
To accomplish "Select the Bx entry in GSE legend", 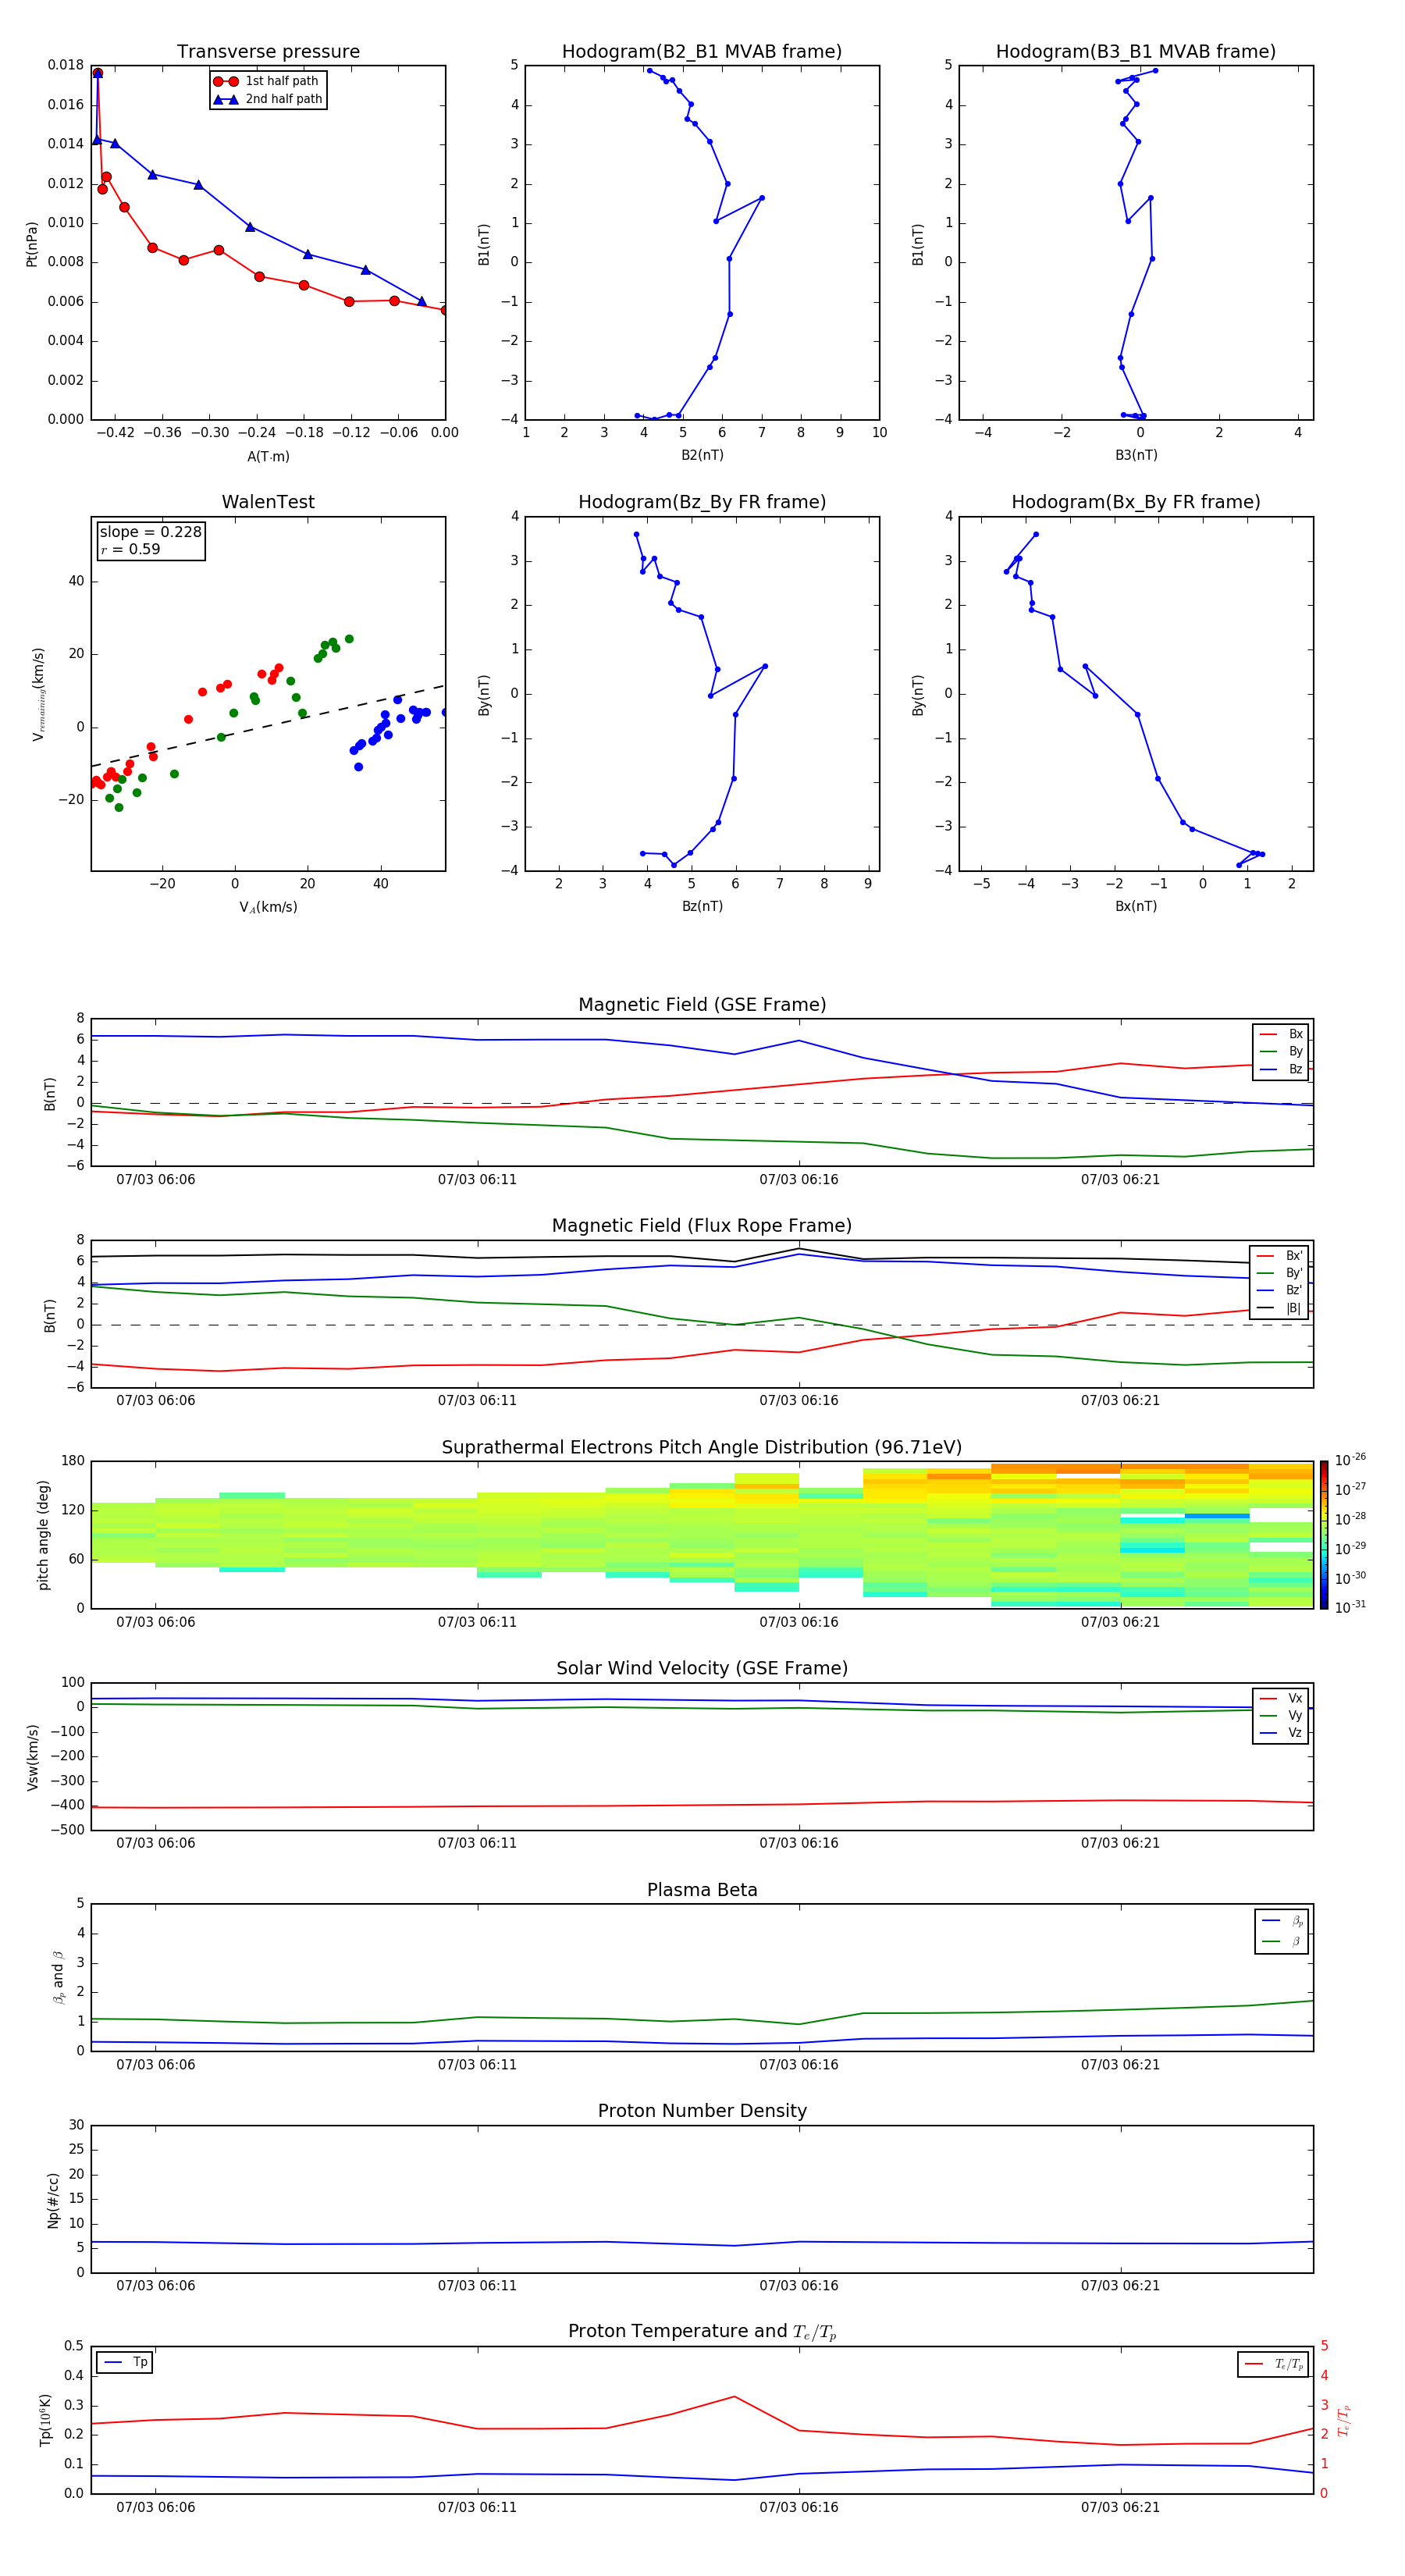I will (x=1282, y=1035).
